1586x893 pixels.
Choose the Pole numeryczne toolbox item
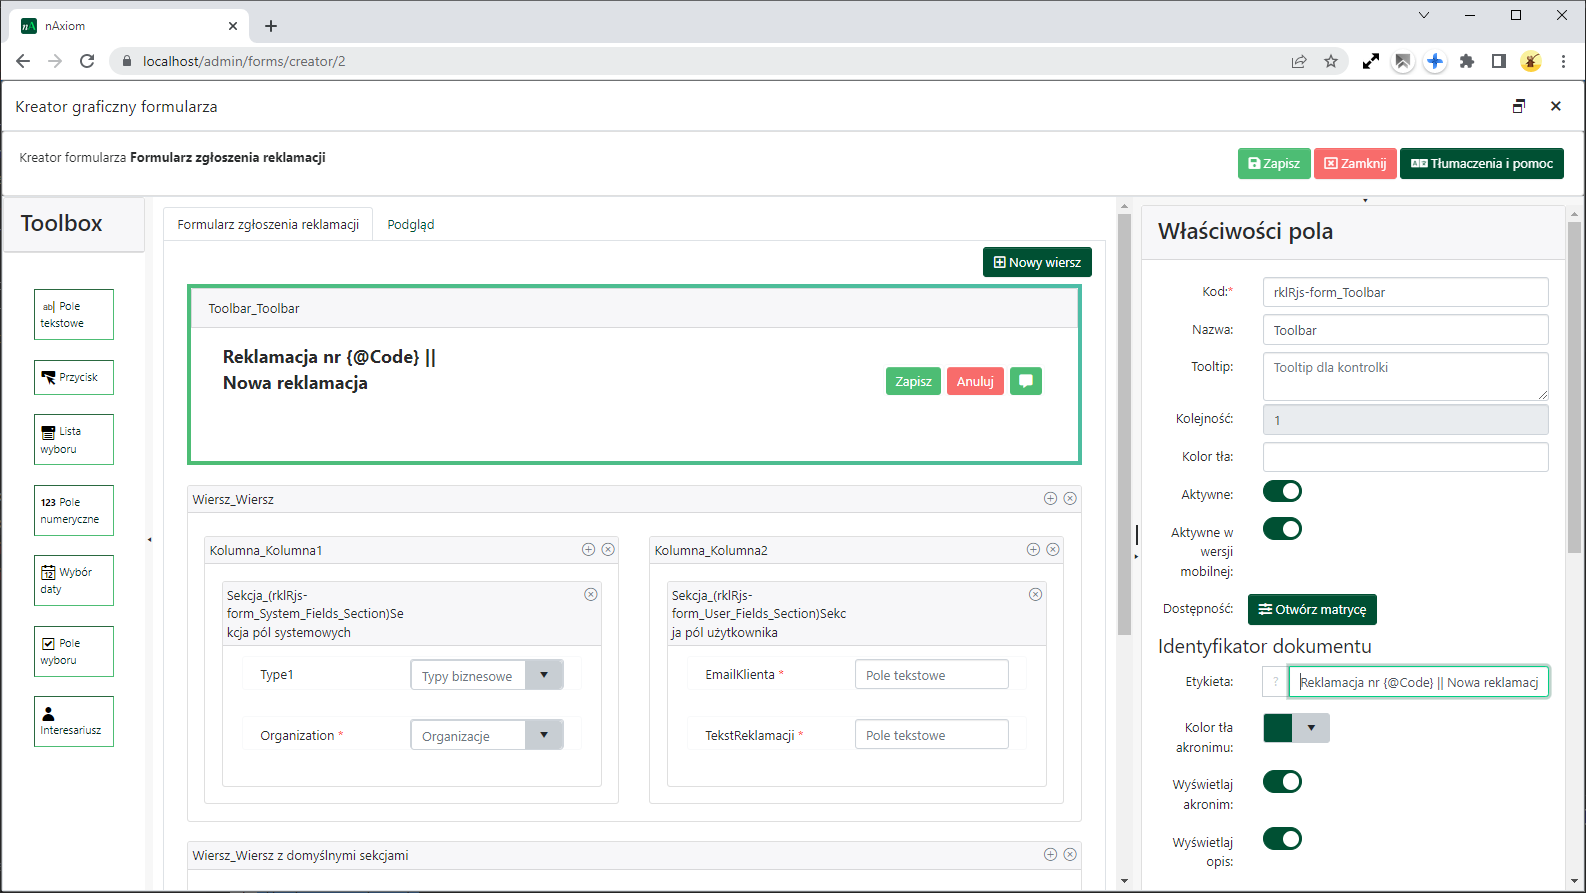point(73,511)
